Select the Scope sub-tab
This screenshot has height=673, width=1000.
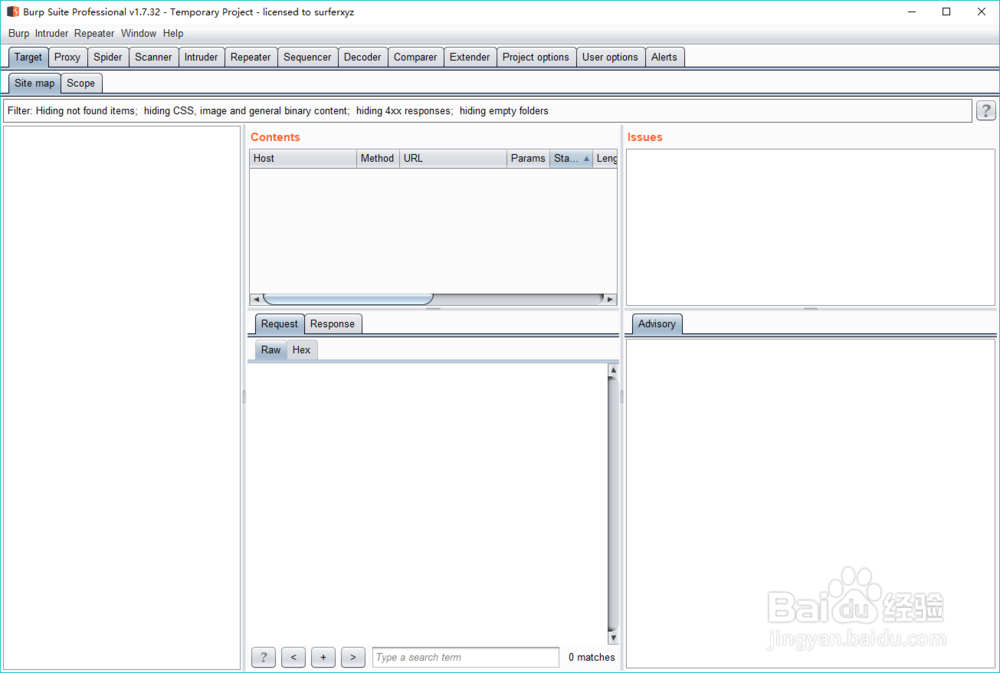81,83
